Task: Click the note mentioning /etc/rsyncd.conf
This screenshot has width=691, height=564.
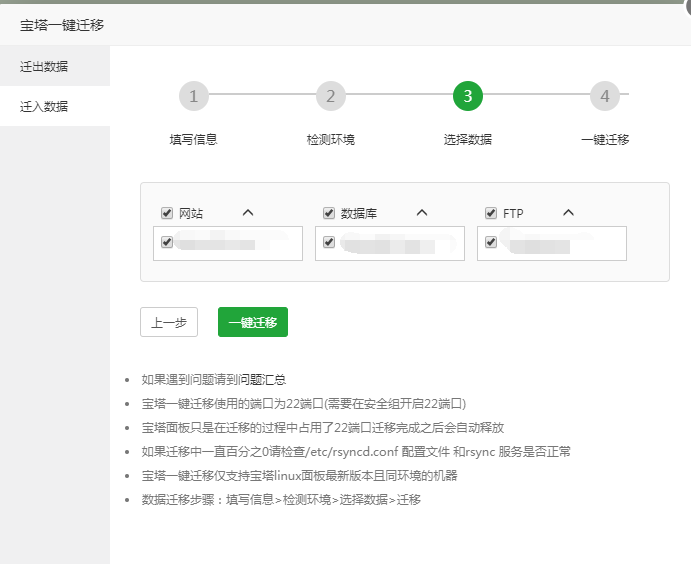Action: [356, 452]
